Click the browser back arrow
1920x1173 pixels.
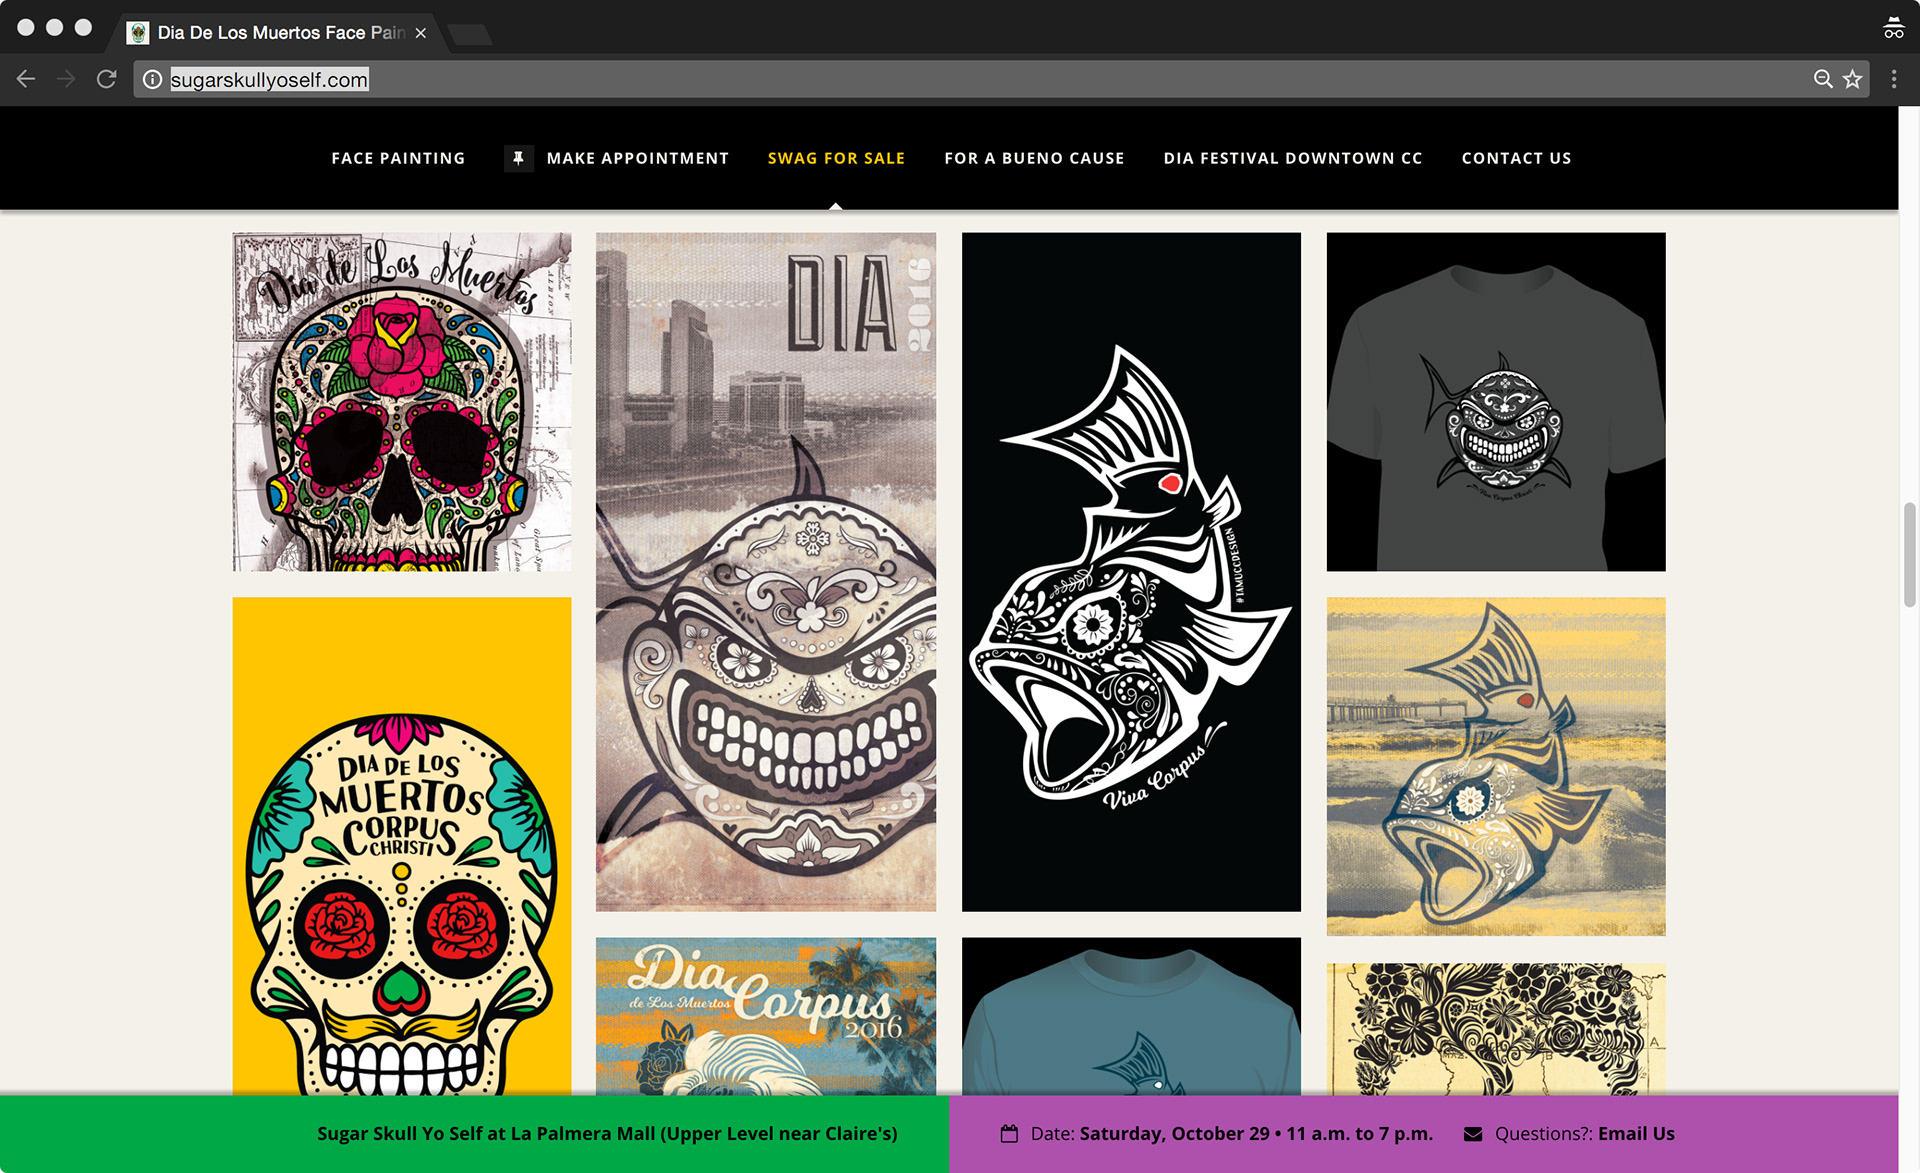[26, 79]
